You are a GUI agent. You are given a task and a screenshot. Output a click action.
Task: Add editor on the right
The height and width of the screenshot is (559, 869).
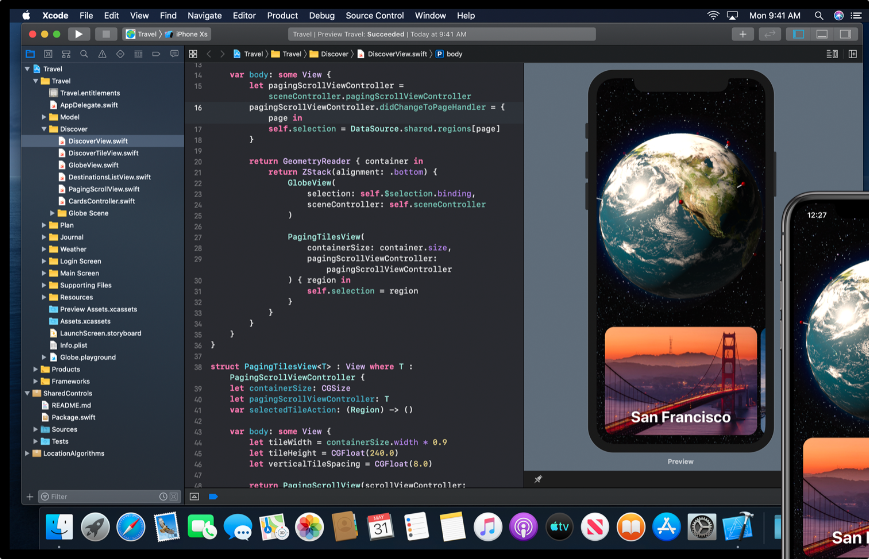(853, 54)
